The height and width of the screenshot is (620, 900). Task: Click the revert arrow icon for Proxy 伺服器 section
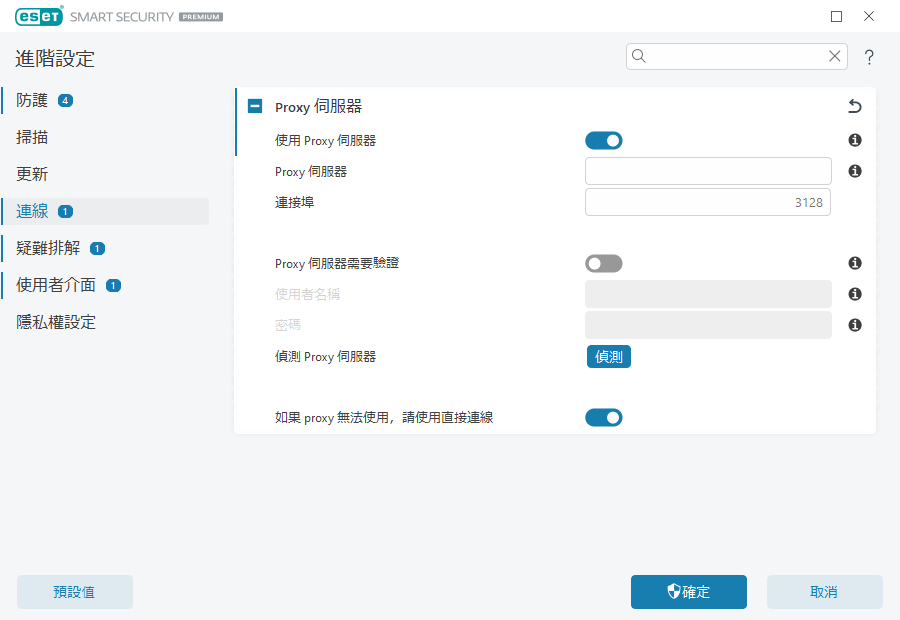tap(854, 107)
